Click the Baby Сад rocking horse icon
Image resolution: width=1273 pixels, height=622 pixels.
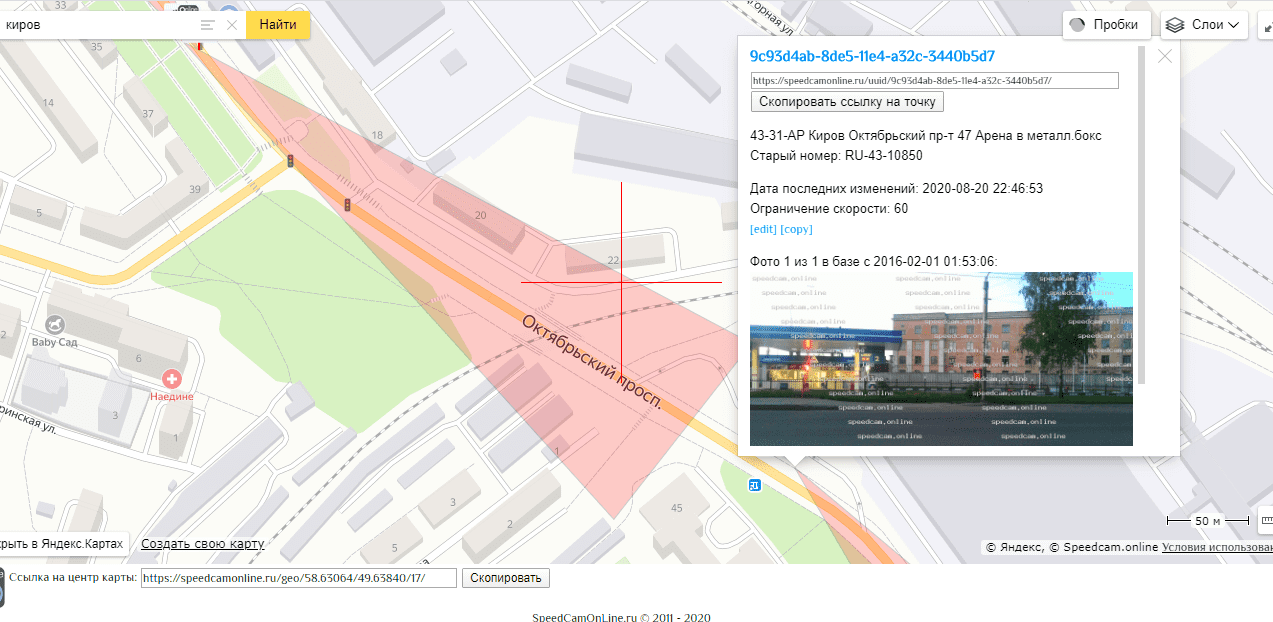click(x=54, y=325)
